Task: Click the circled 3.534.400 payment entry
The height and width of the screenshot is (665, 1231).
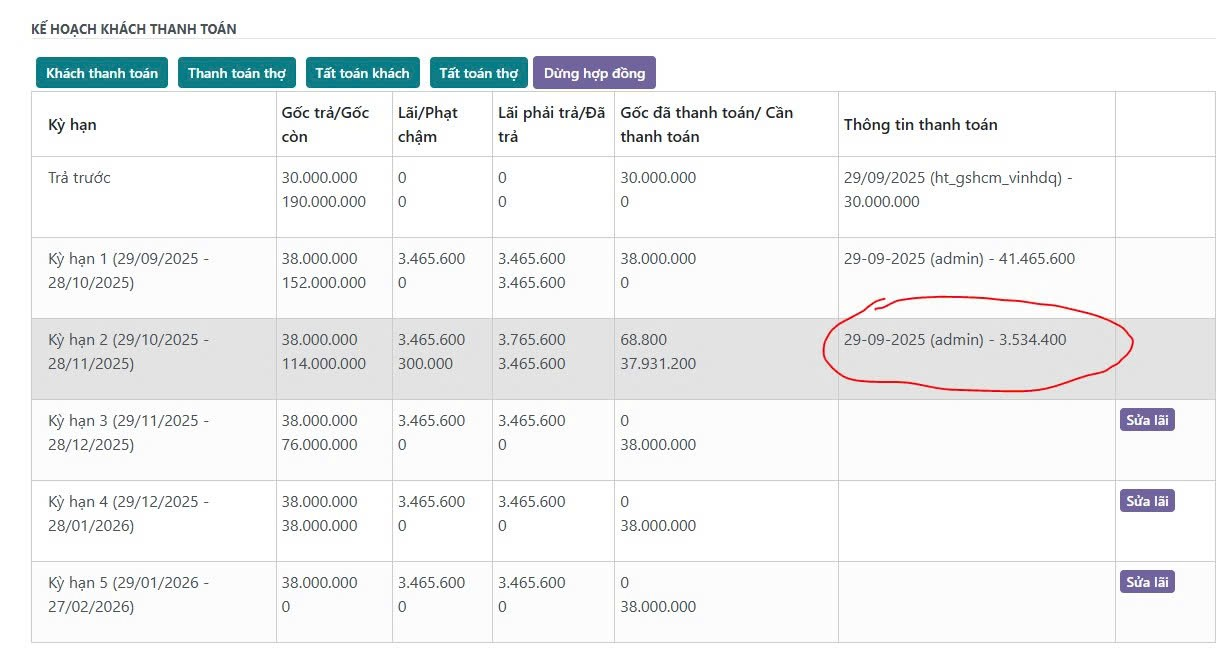Action: pos(954,340)
